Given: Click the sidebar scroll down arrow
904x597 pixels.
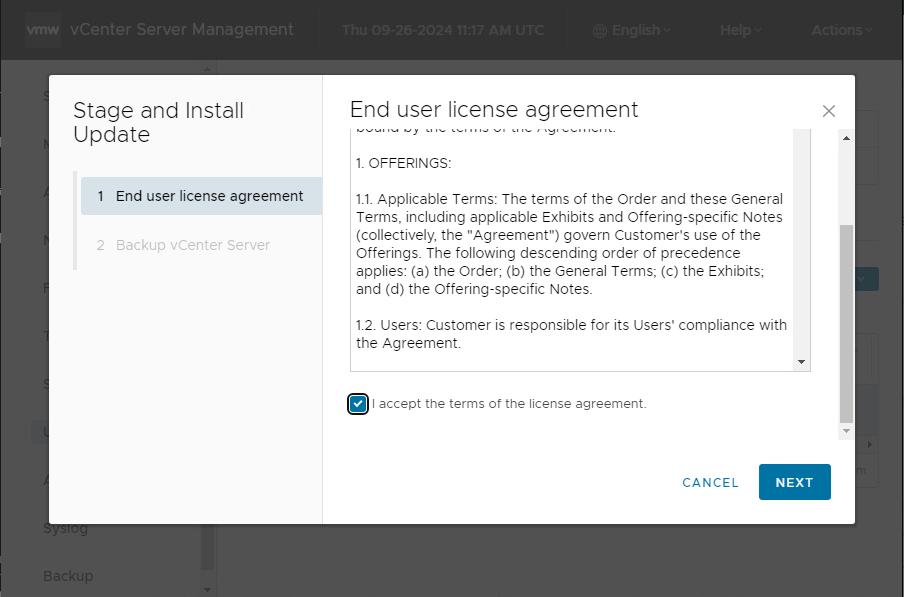Looking at the screenshot, I should pos(207,590).
